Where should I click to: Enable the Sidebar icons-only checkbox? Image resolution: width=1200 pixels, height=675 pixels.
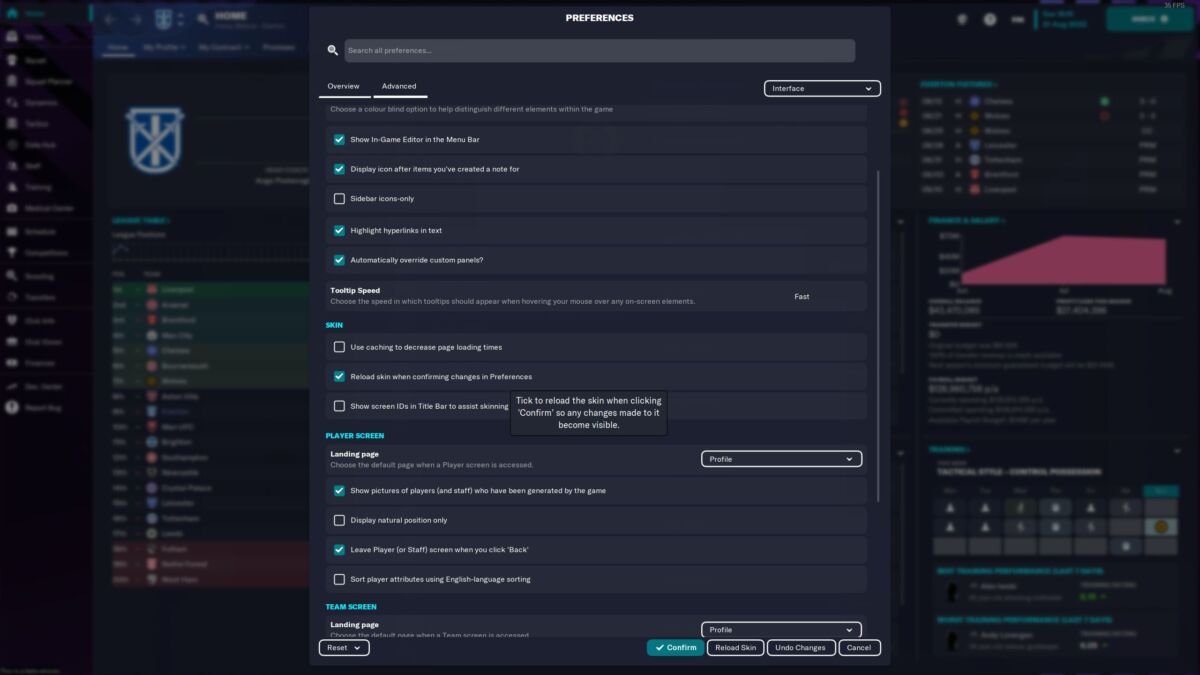339,199
